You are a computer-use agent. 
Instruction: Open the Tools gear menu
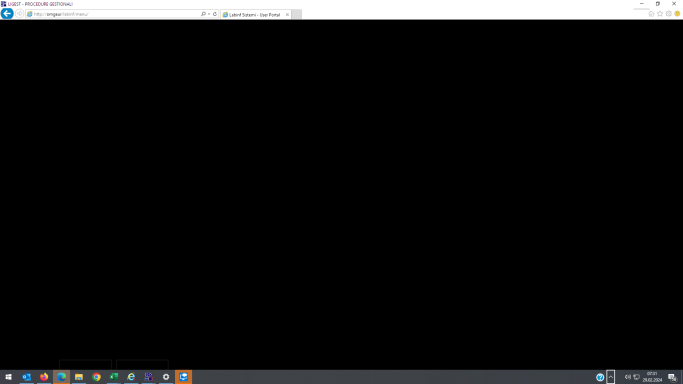pyautogui.click(x=669, y=14)
